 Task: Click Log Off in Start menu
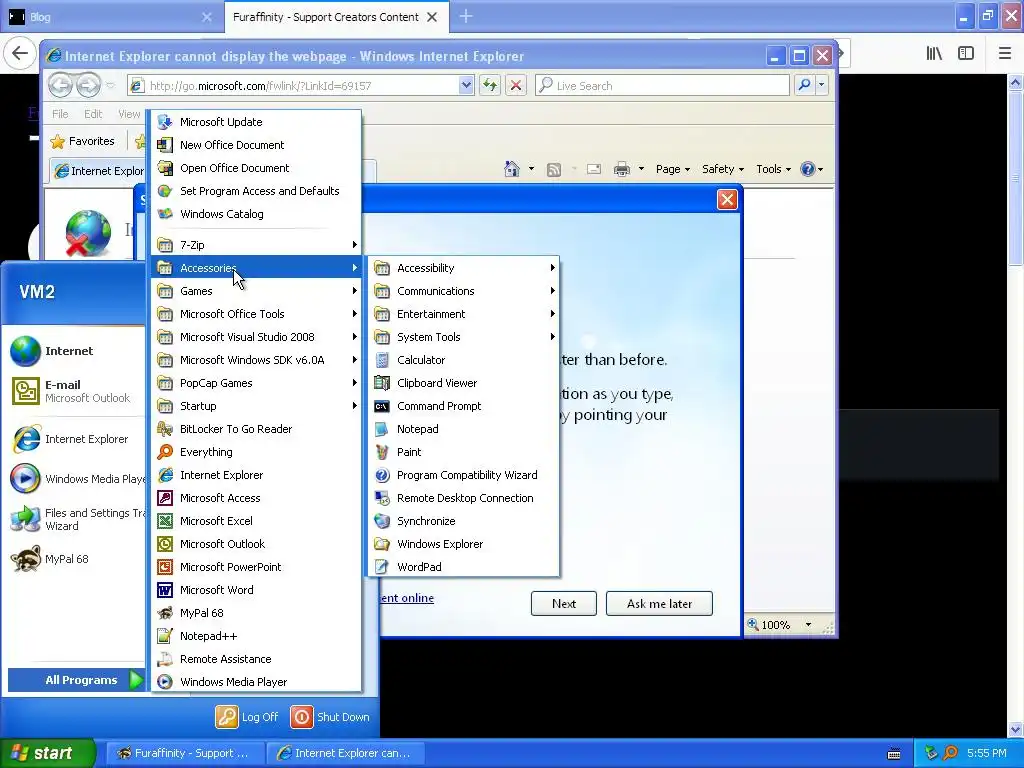click(x=247, y=717)
